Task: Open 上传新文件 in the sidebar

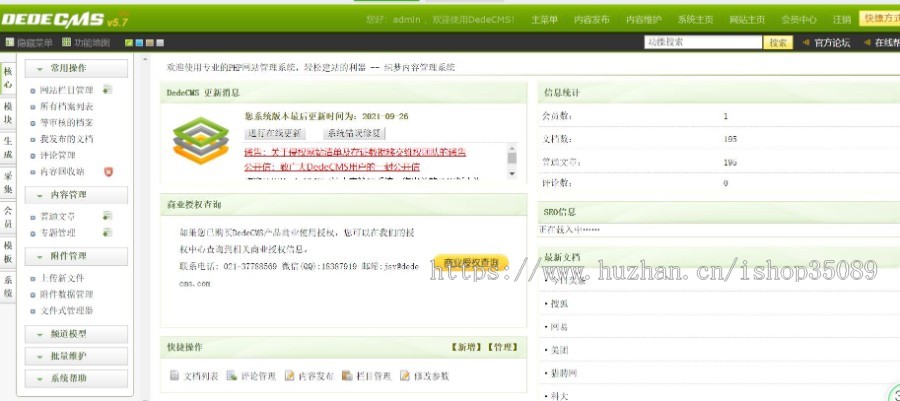Action: (x=62, y=278)
